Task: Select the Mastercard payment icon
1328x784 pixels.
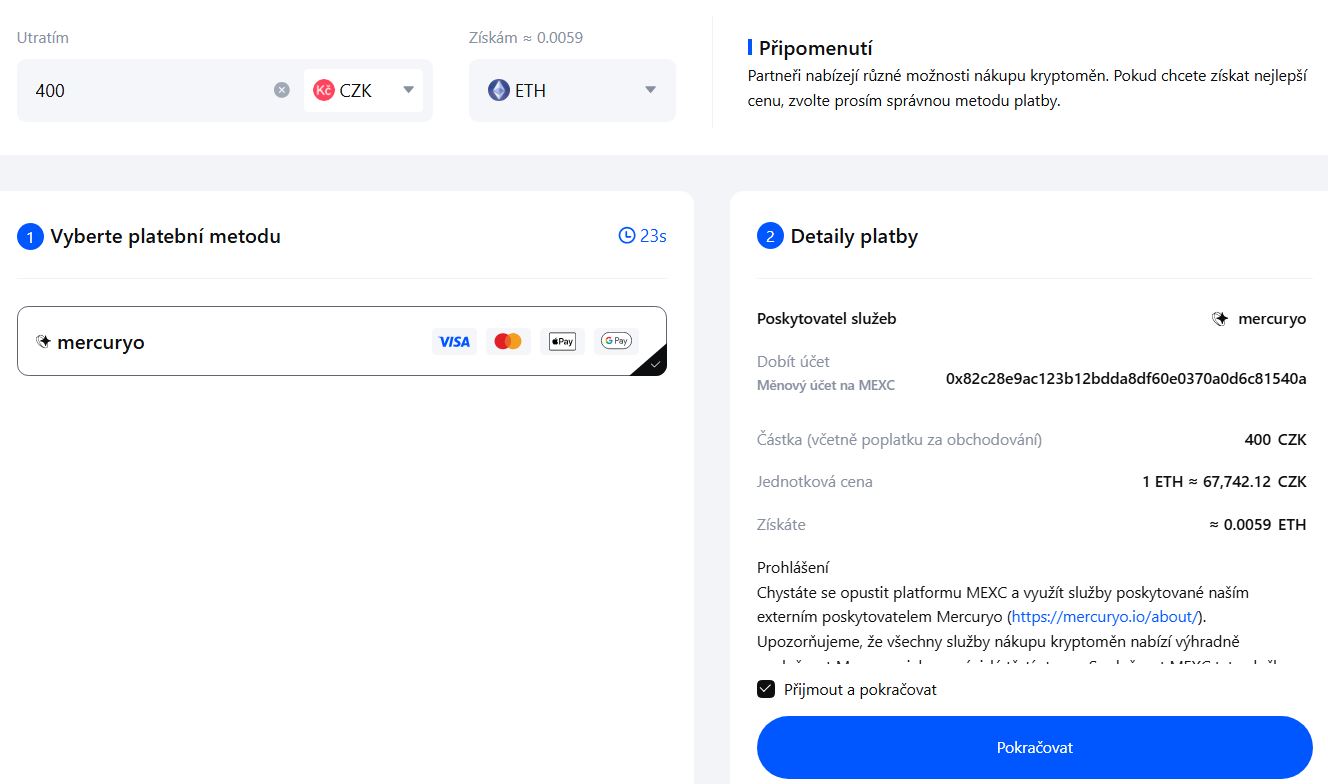Action: [x=508, y=341]
